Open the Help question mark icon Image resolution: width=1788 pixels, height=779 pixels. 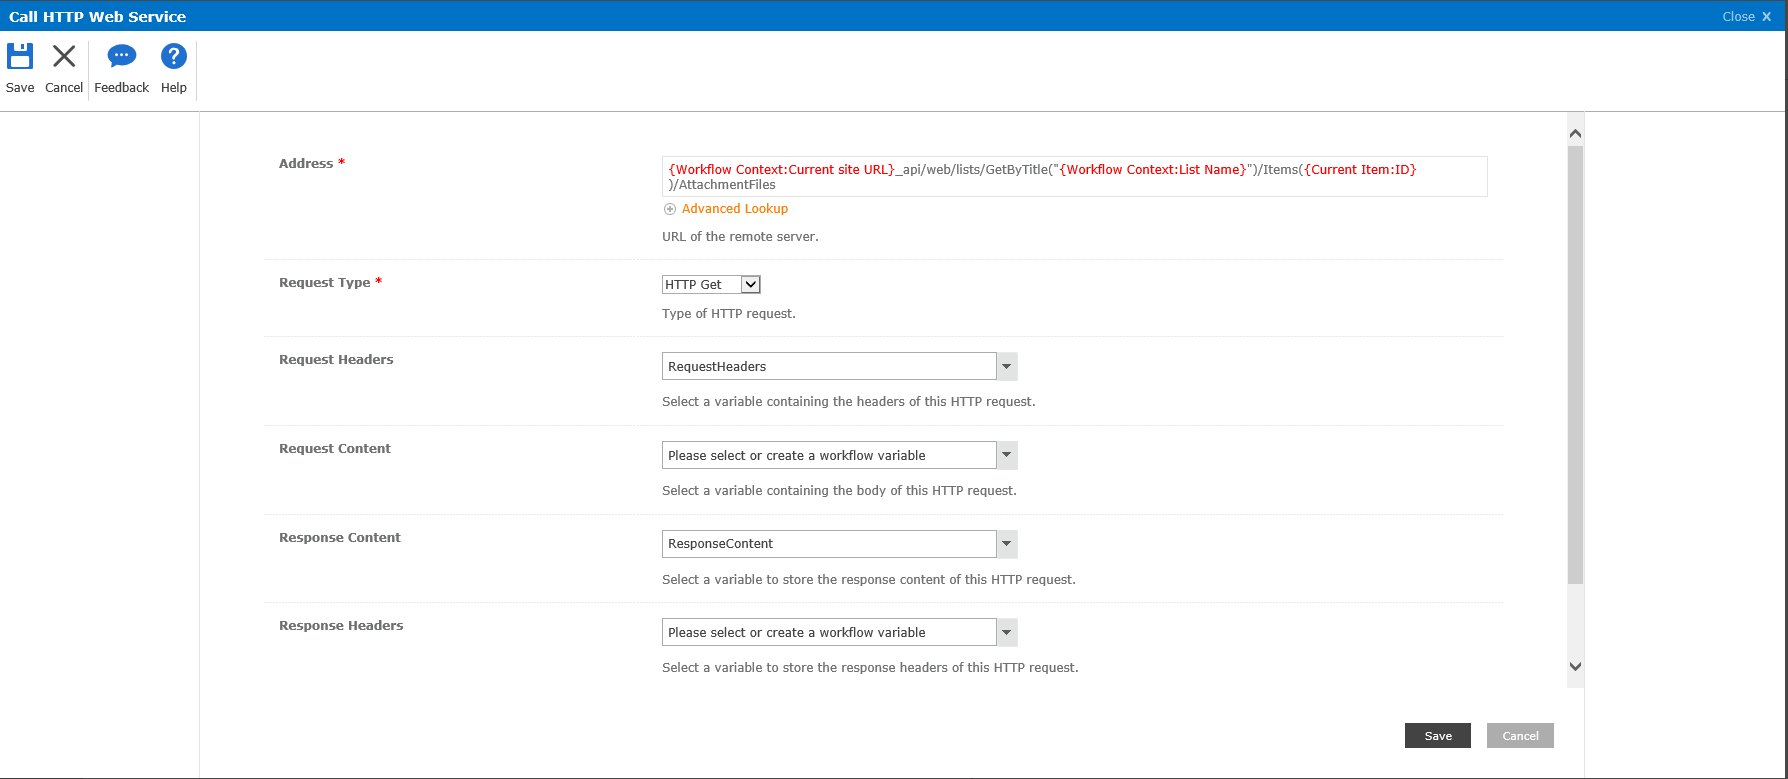[x=174, y=56]
